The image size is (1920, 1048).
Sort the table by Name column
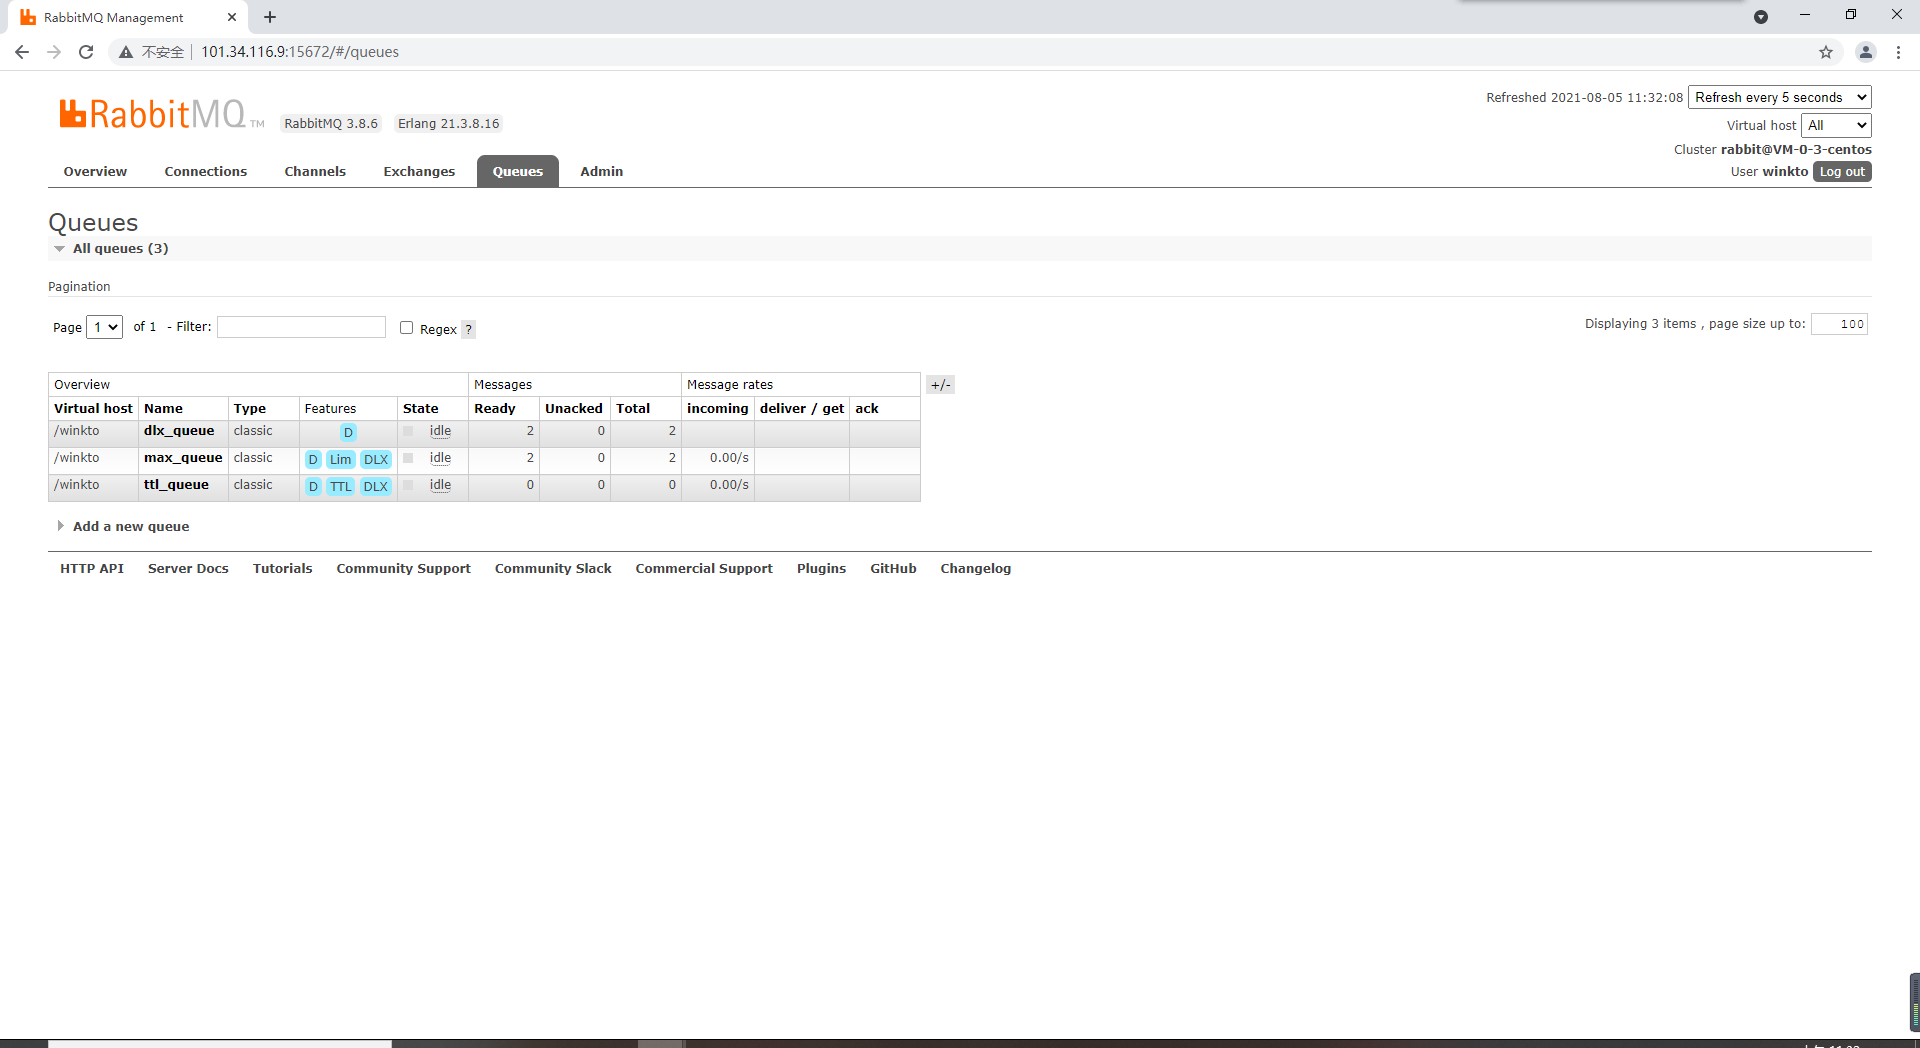pyautogui.click(x=163, y=409)
